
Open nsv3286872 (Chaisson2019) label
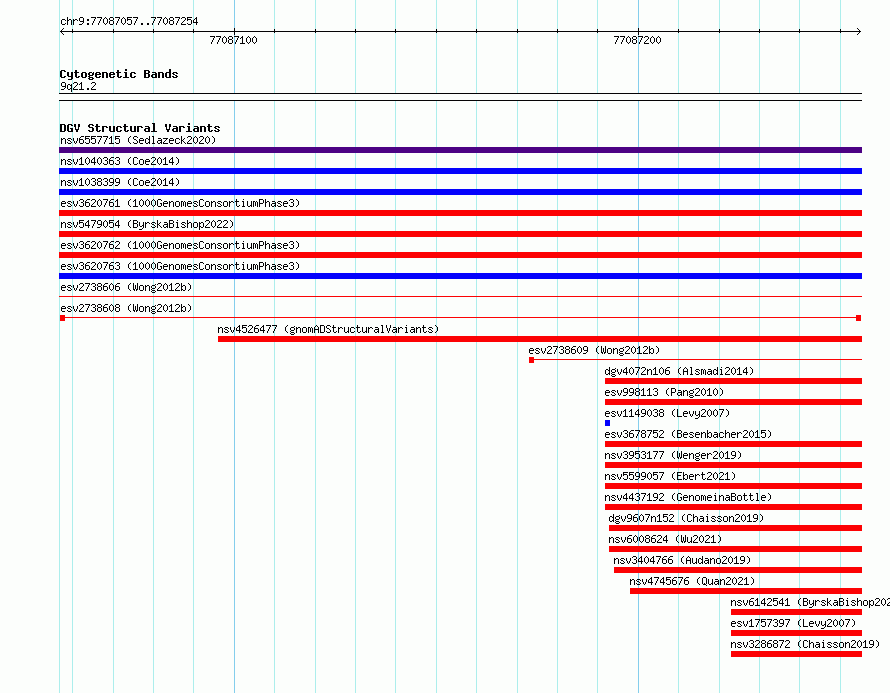click(805, 644)
